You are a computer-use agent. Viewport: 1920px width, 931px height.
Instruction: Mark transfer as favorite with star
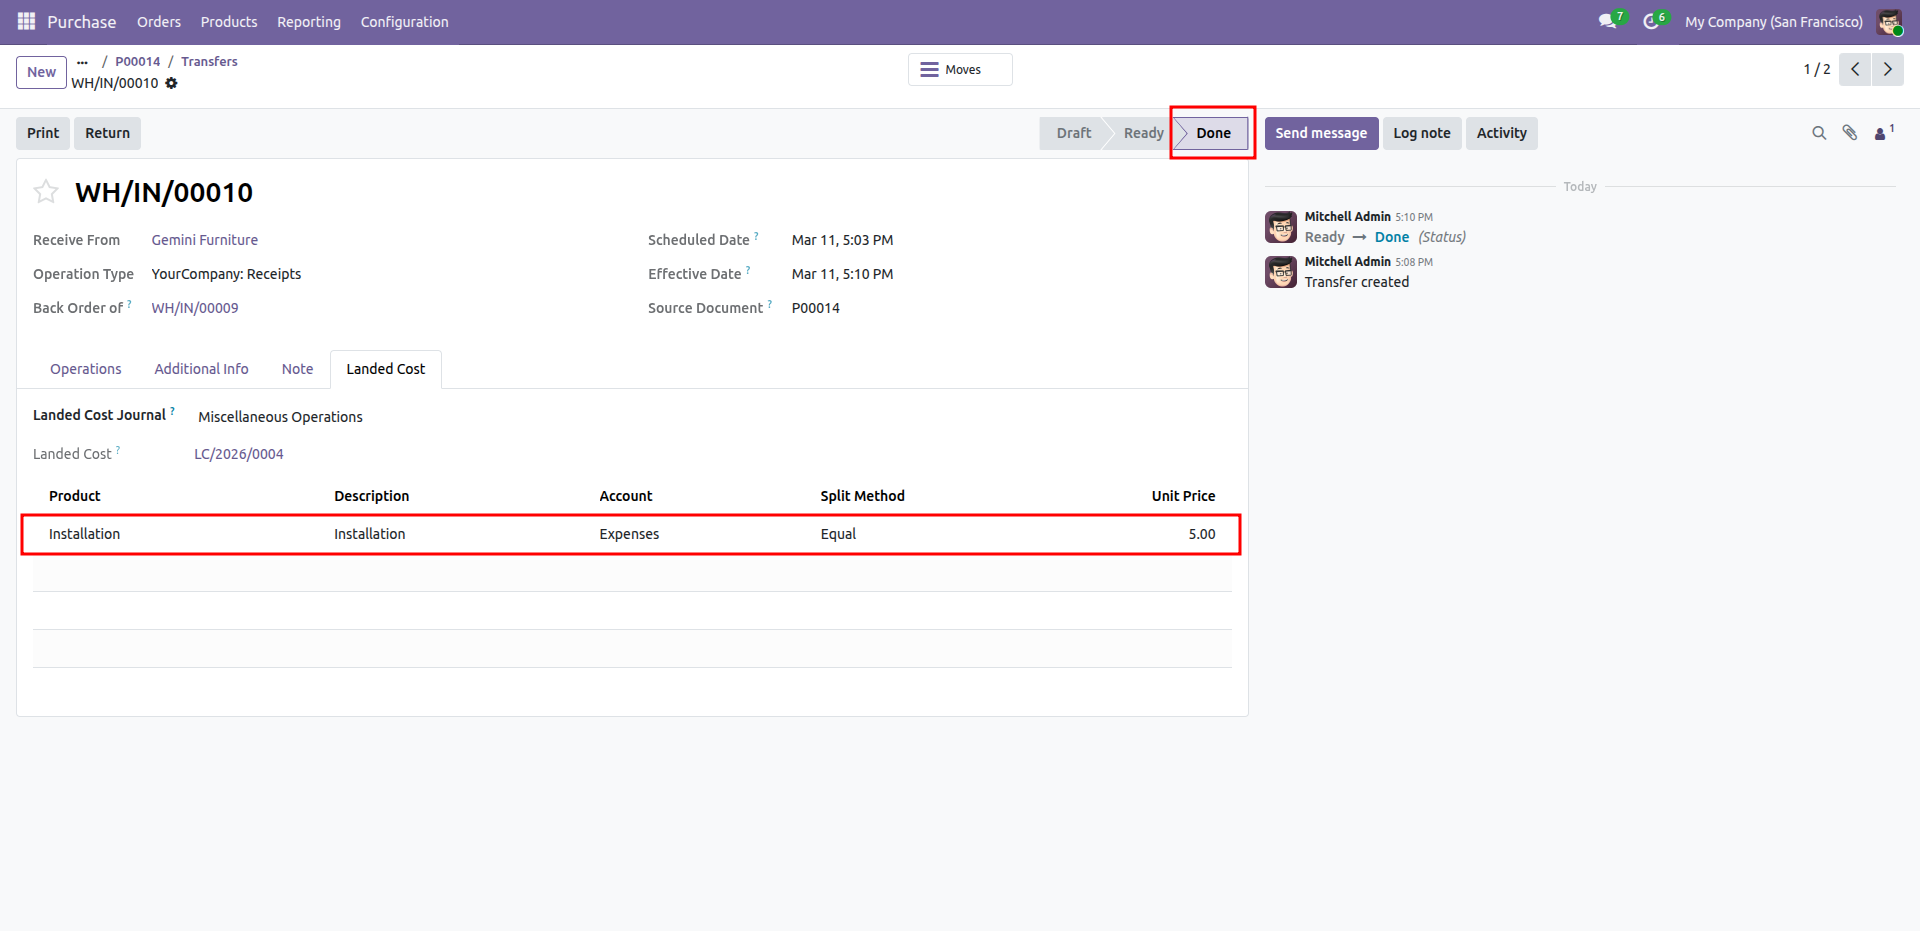click(x=46, y=192)
